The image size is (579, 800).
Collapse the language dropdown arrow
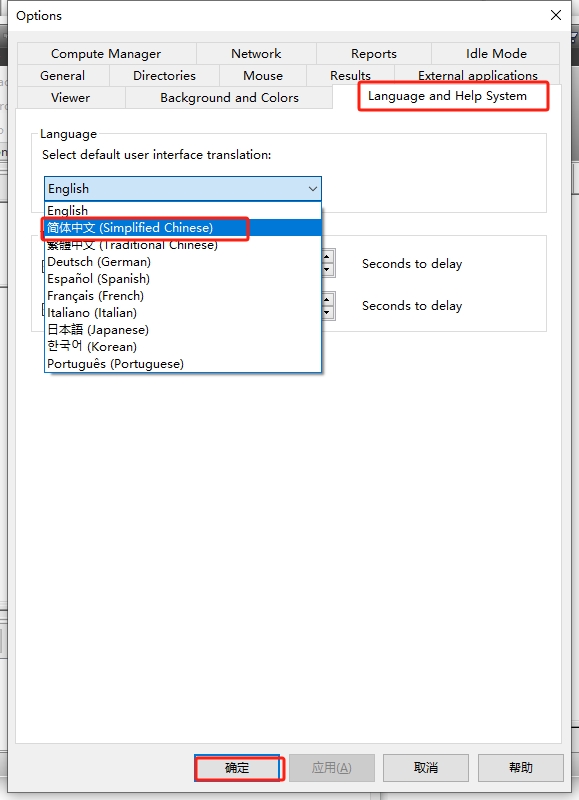313,189
